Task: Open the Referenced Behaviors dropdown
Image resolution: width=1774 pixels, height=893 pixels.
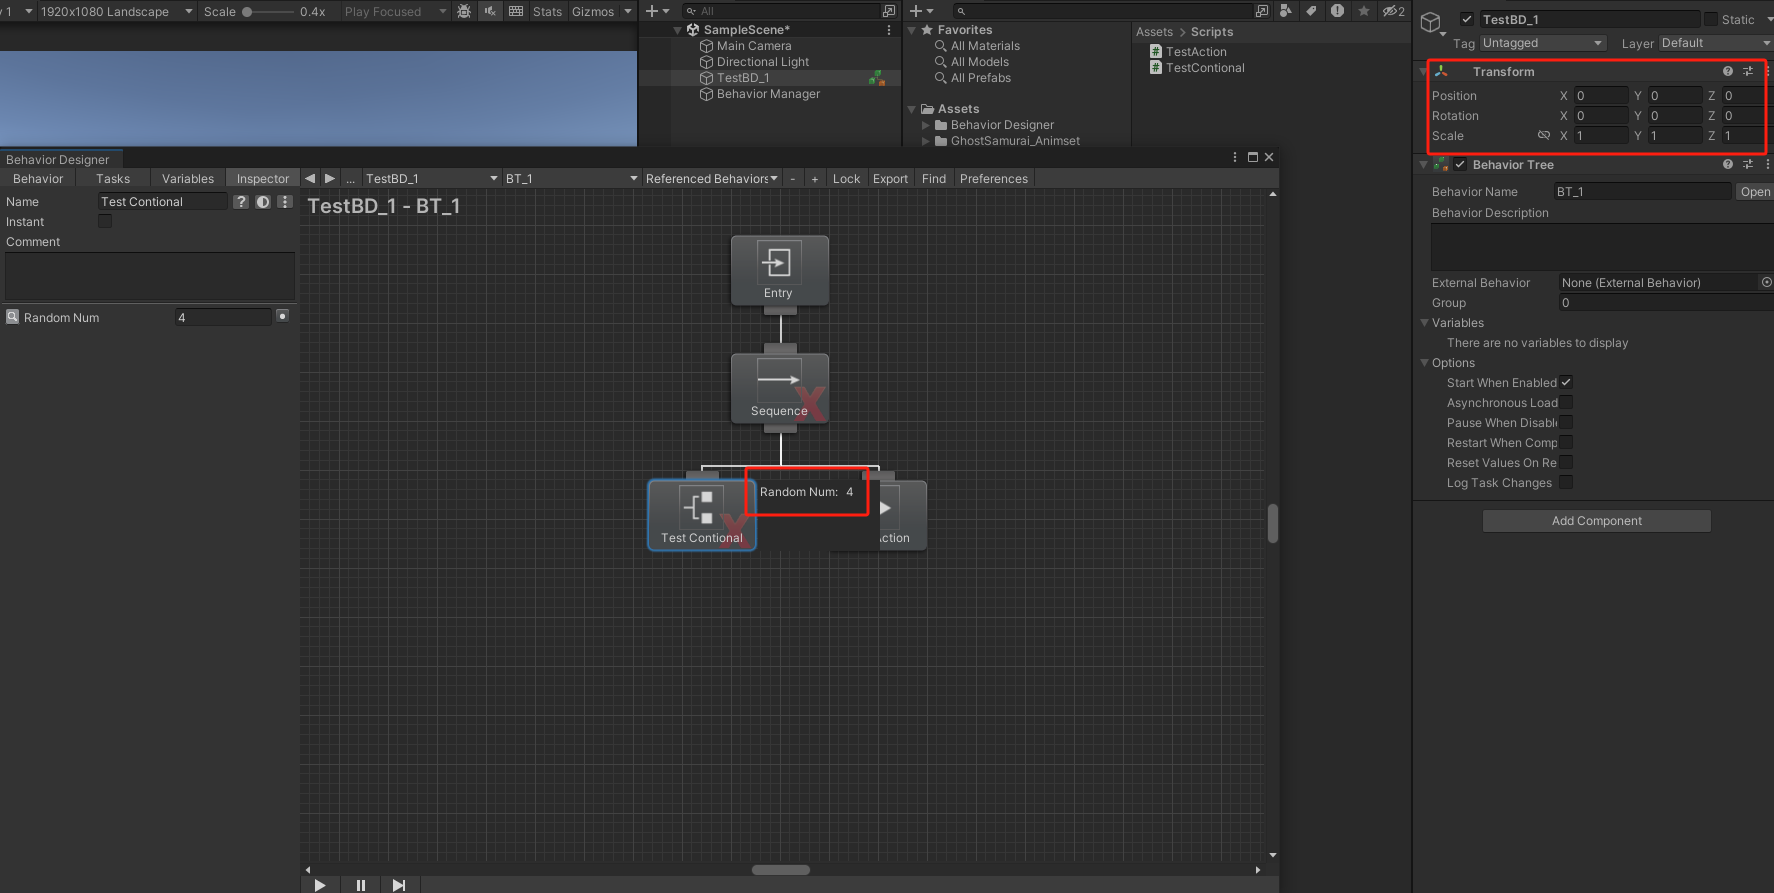Action: [x=711, y=178]
